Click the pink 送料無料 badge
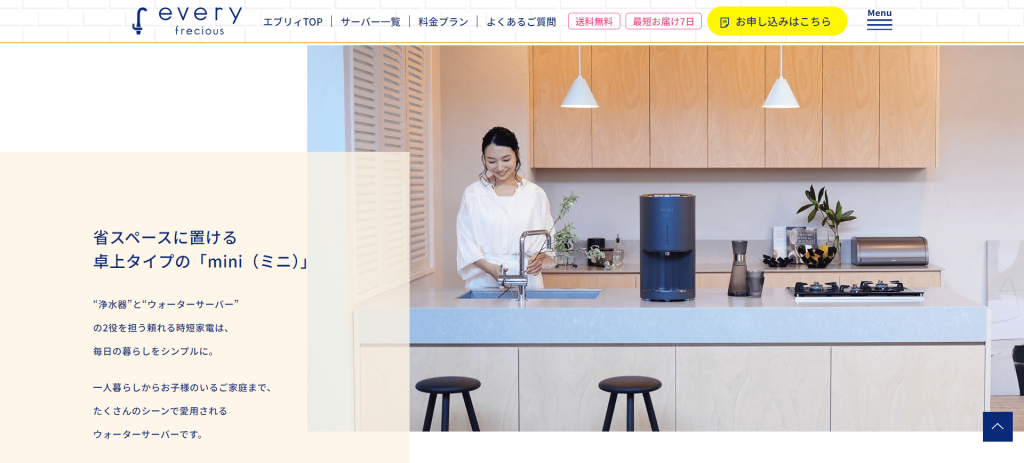The image size is (1024, 463). tap(594, 22)
